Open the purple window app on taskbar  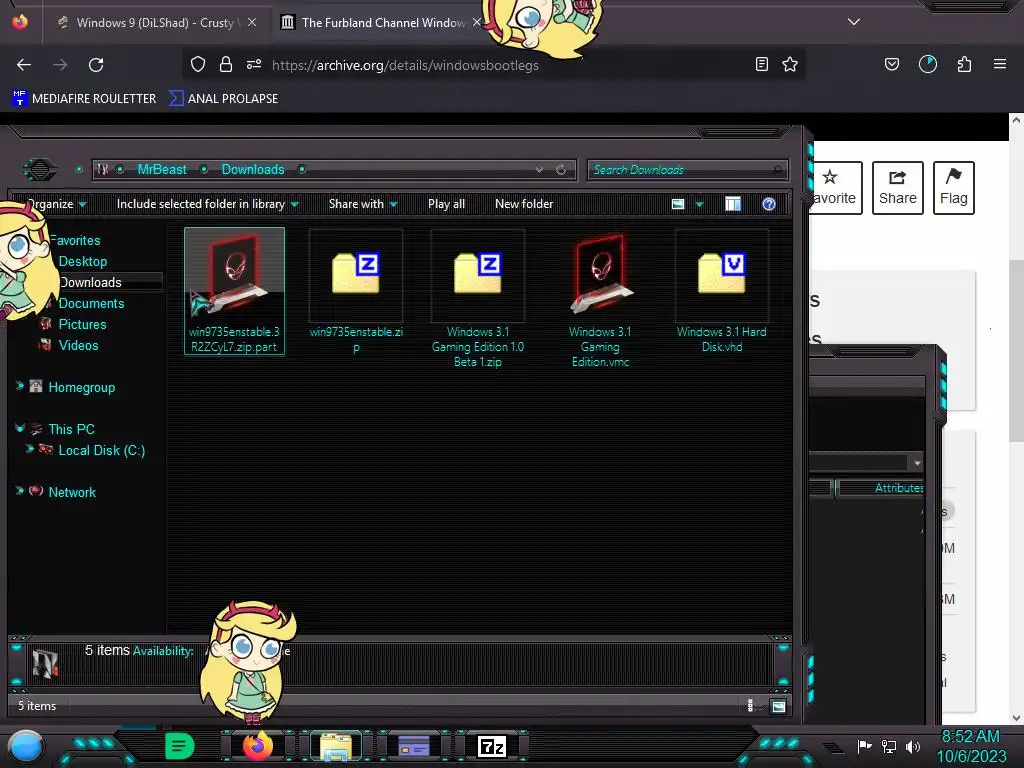(x=413, y=746)
